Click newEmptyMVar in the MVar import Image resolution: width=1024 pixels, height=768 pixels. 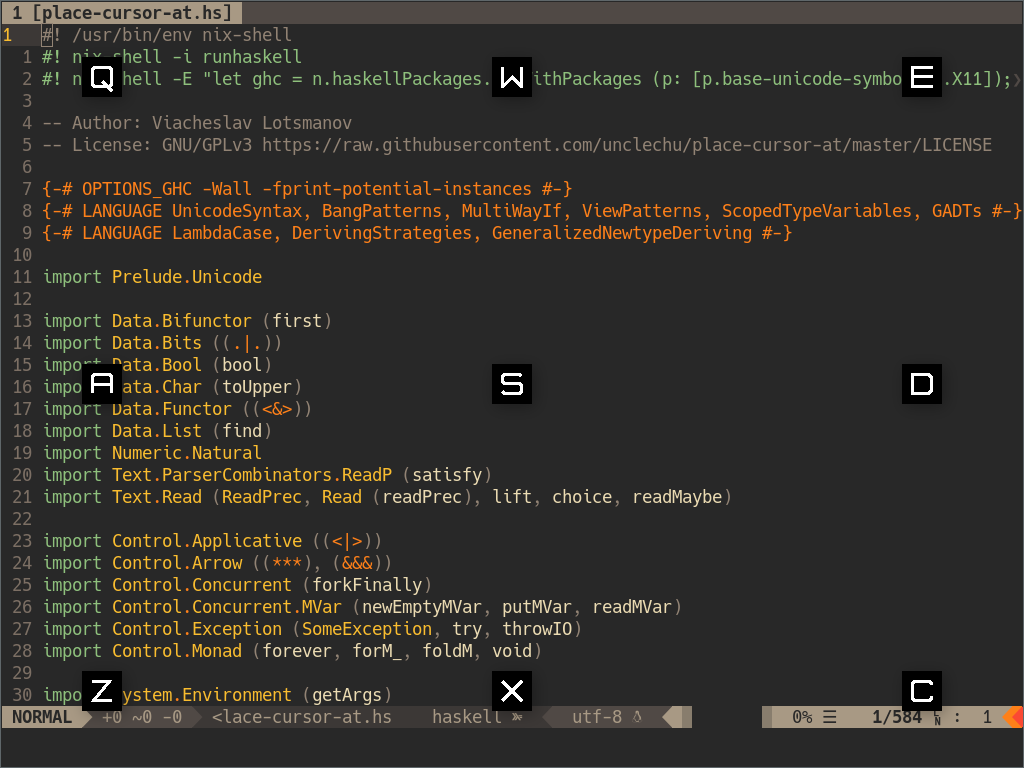point(422,607)
